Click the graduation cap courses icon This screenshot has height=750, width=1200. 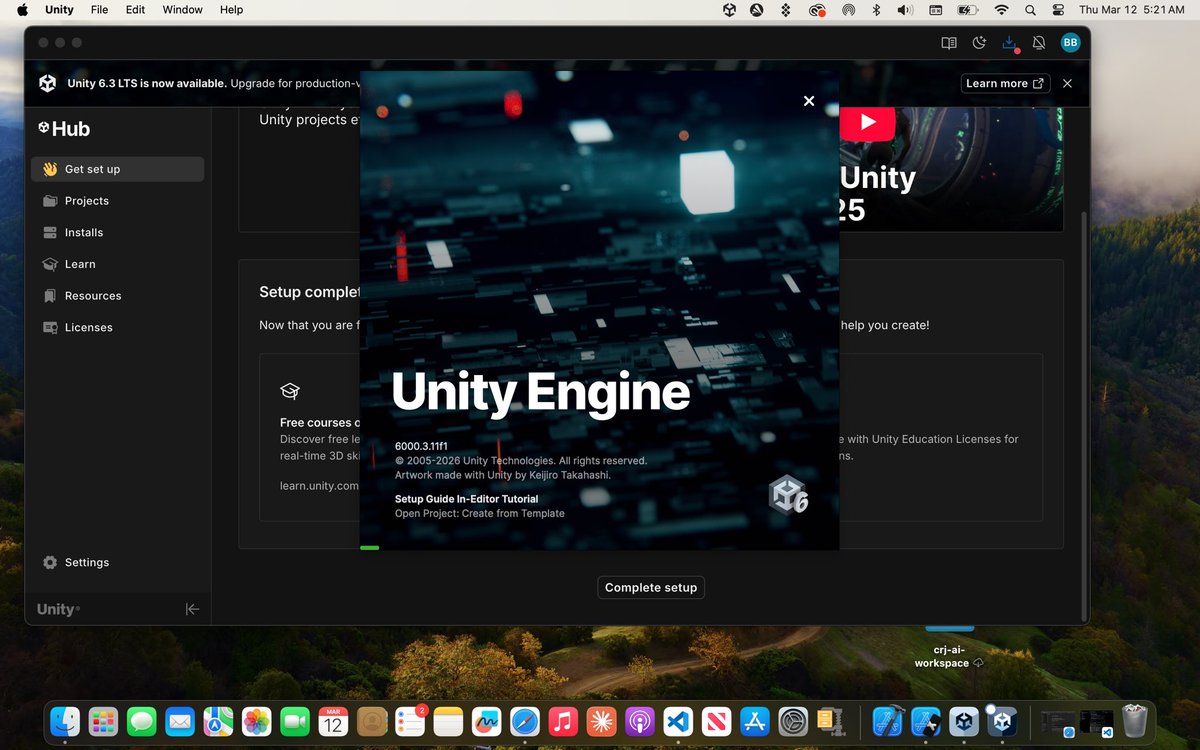click(x=290, y=391)
